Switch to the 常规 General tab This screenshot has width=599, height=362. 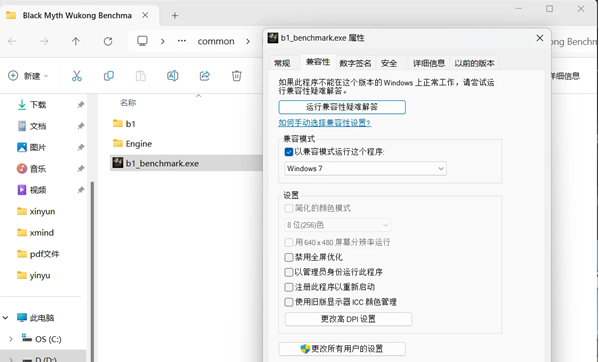(282, 63)
